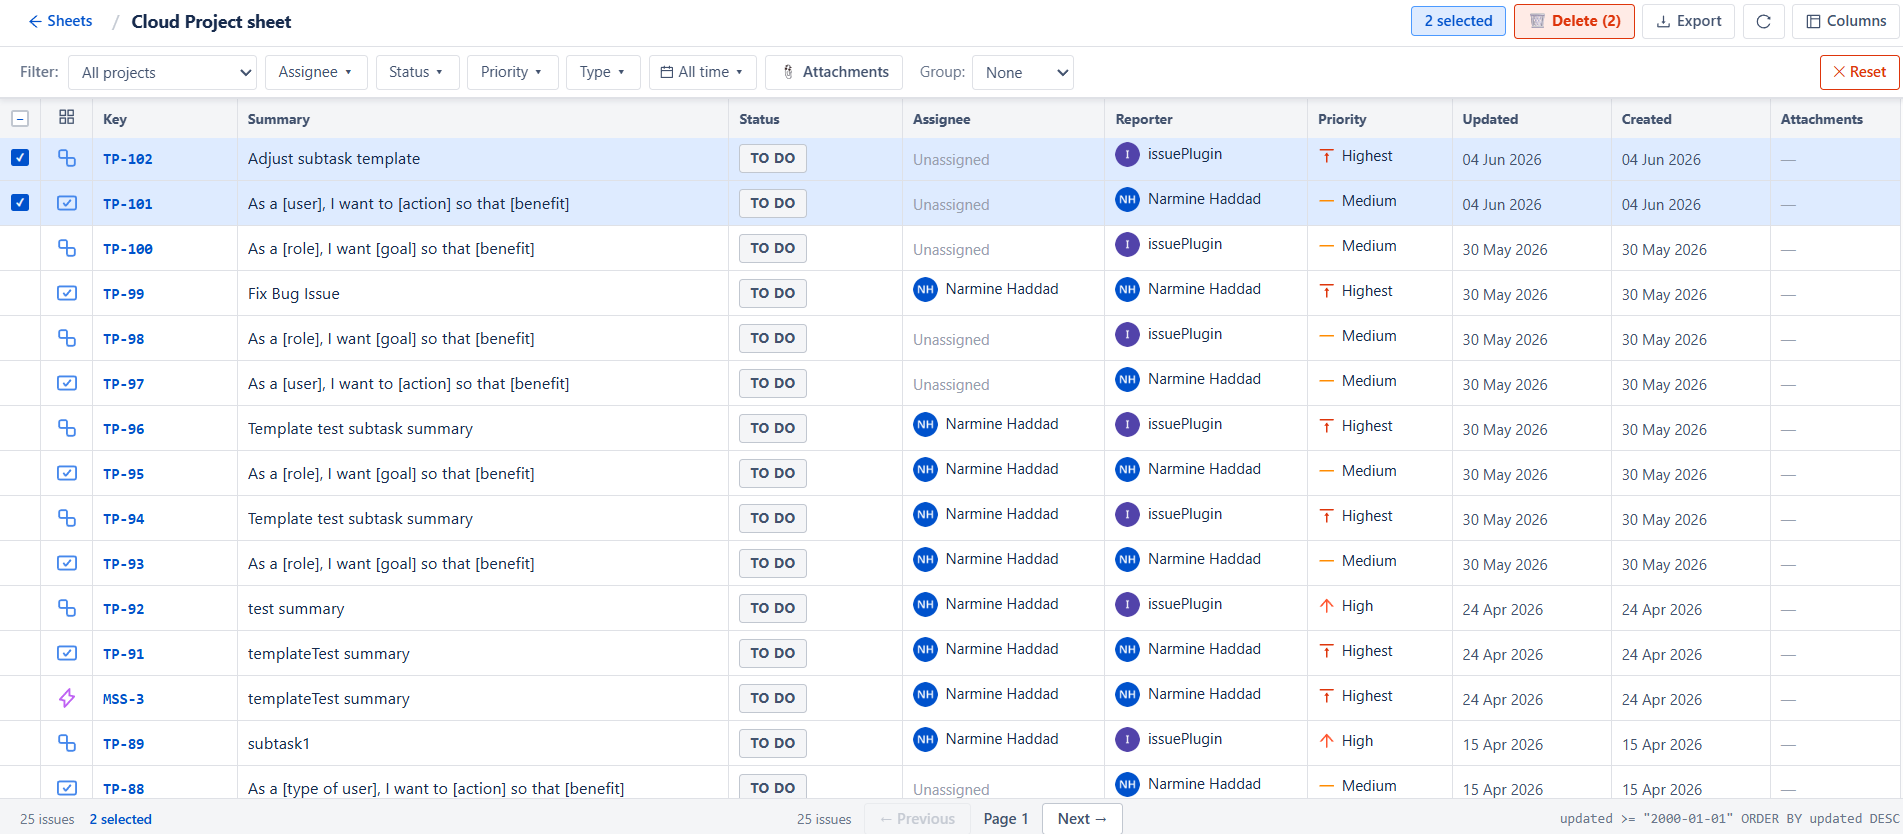The width and height of the screenshot is (1903, 834).
Task: Open the Status filter dropdown
Action: point(417,72)
